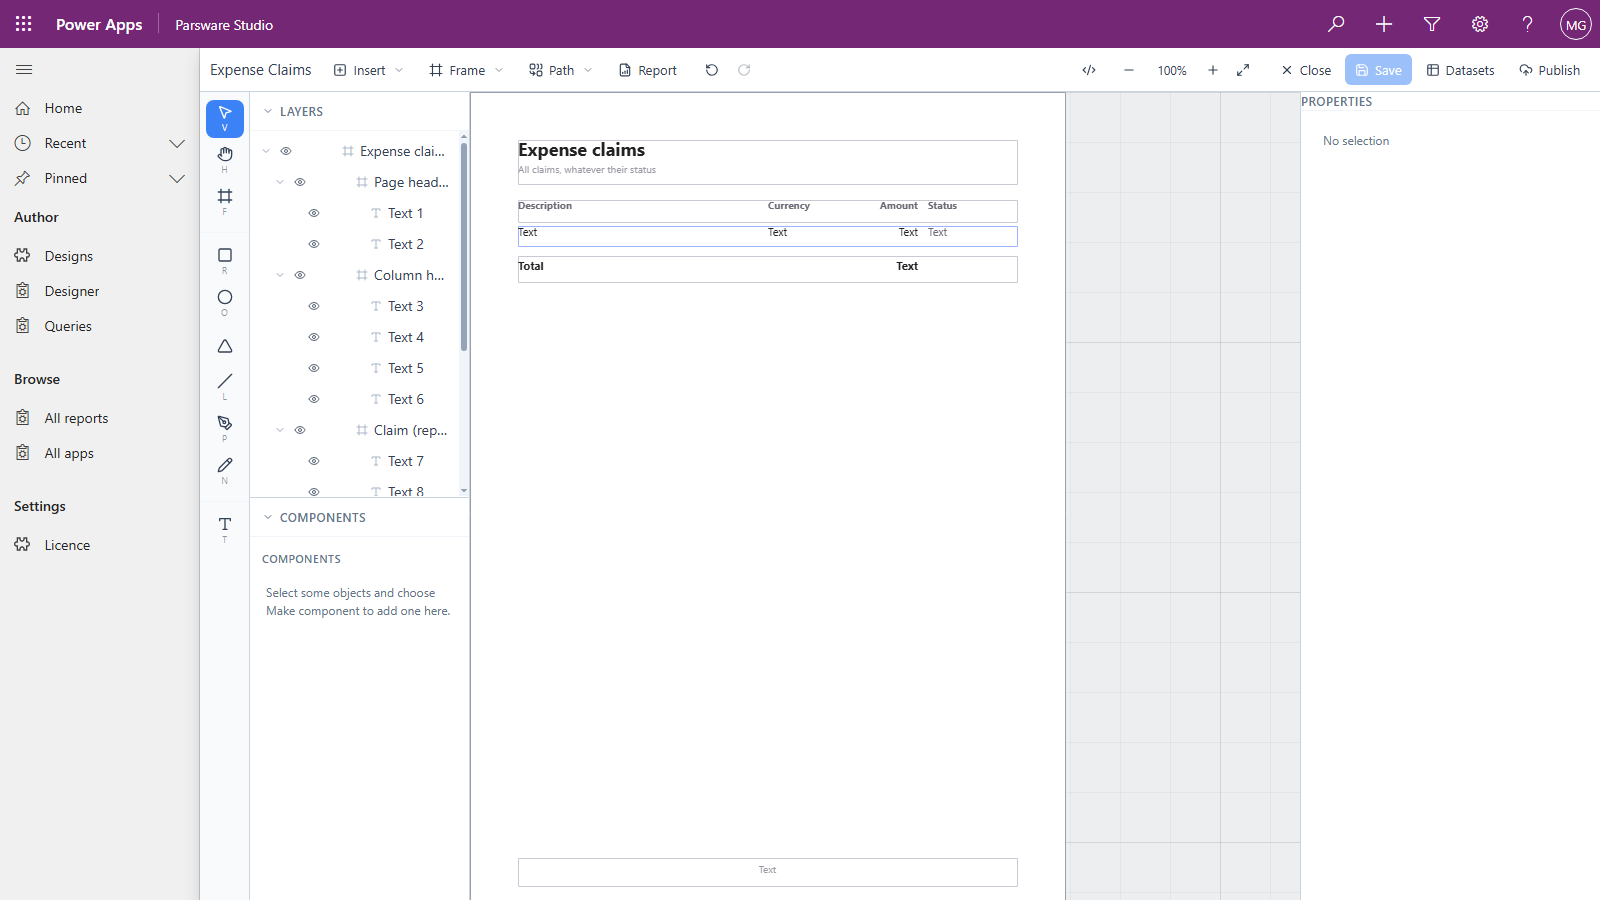Select the ellipse shape tool
The width and height of the screenshot is (1600, 900).
[225, 302]
